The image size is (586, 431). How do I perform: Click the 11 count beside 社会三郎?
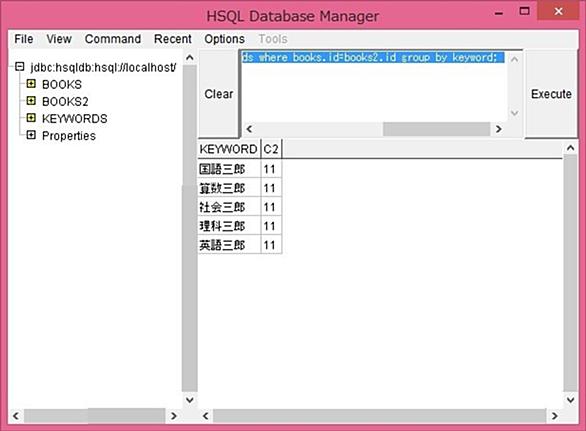point(271,207)
